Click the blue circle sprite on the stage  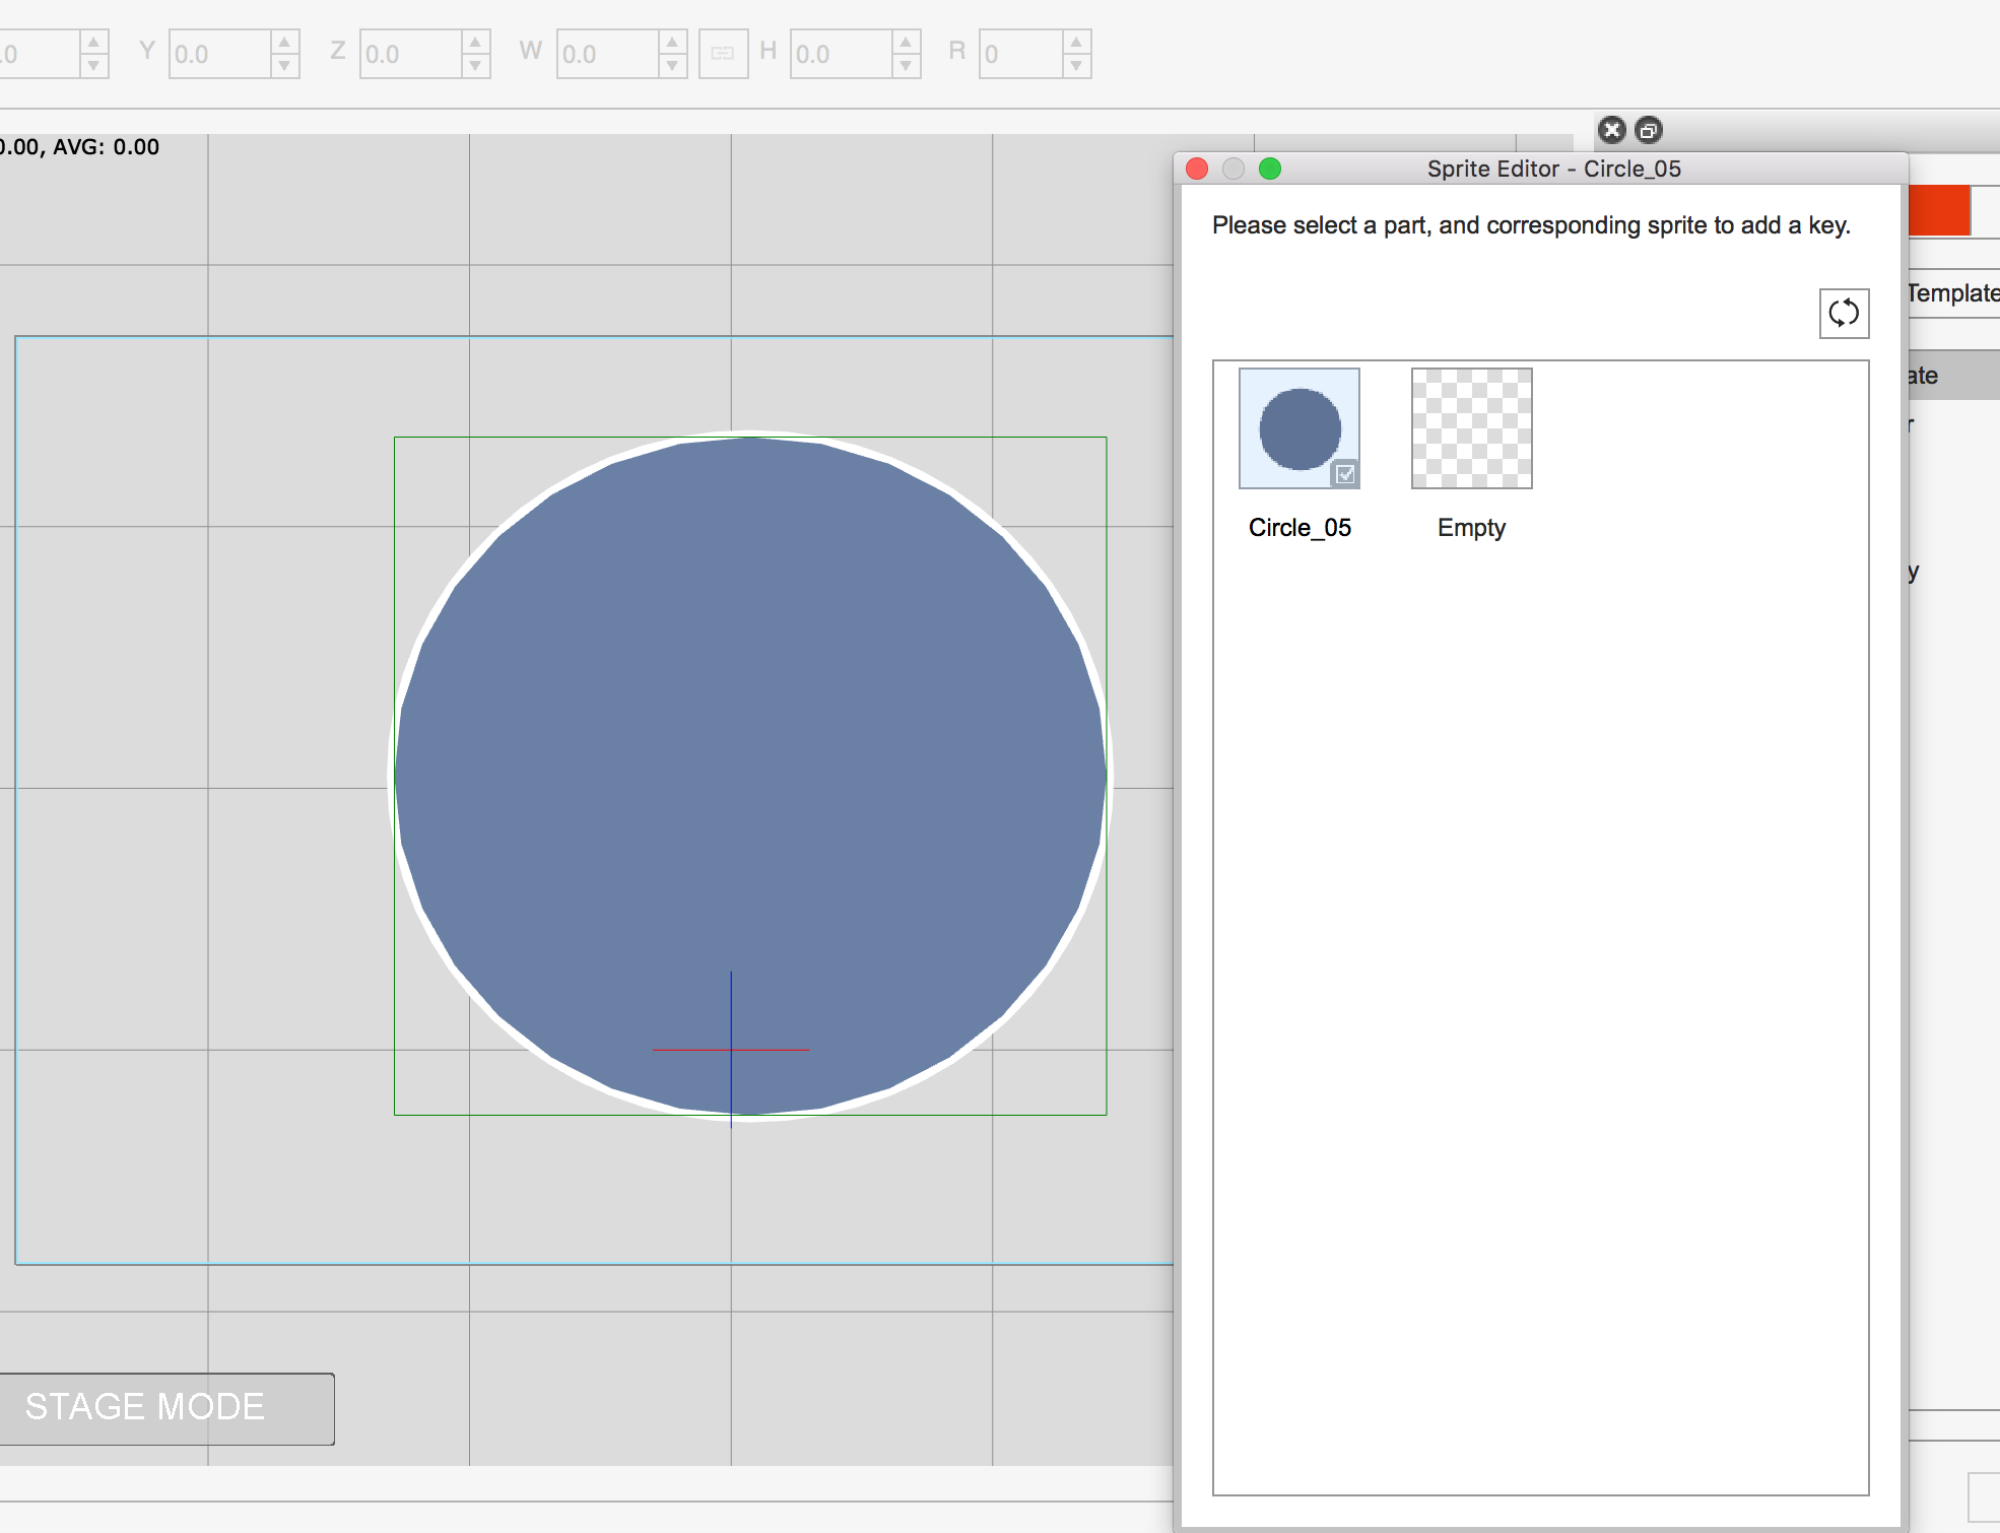750,776
